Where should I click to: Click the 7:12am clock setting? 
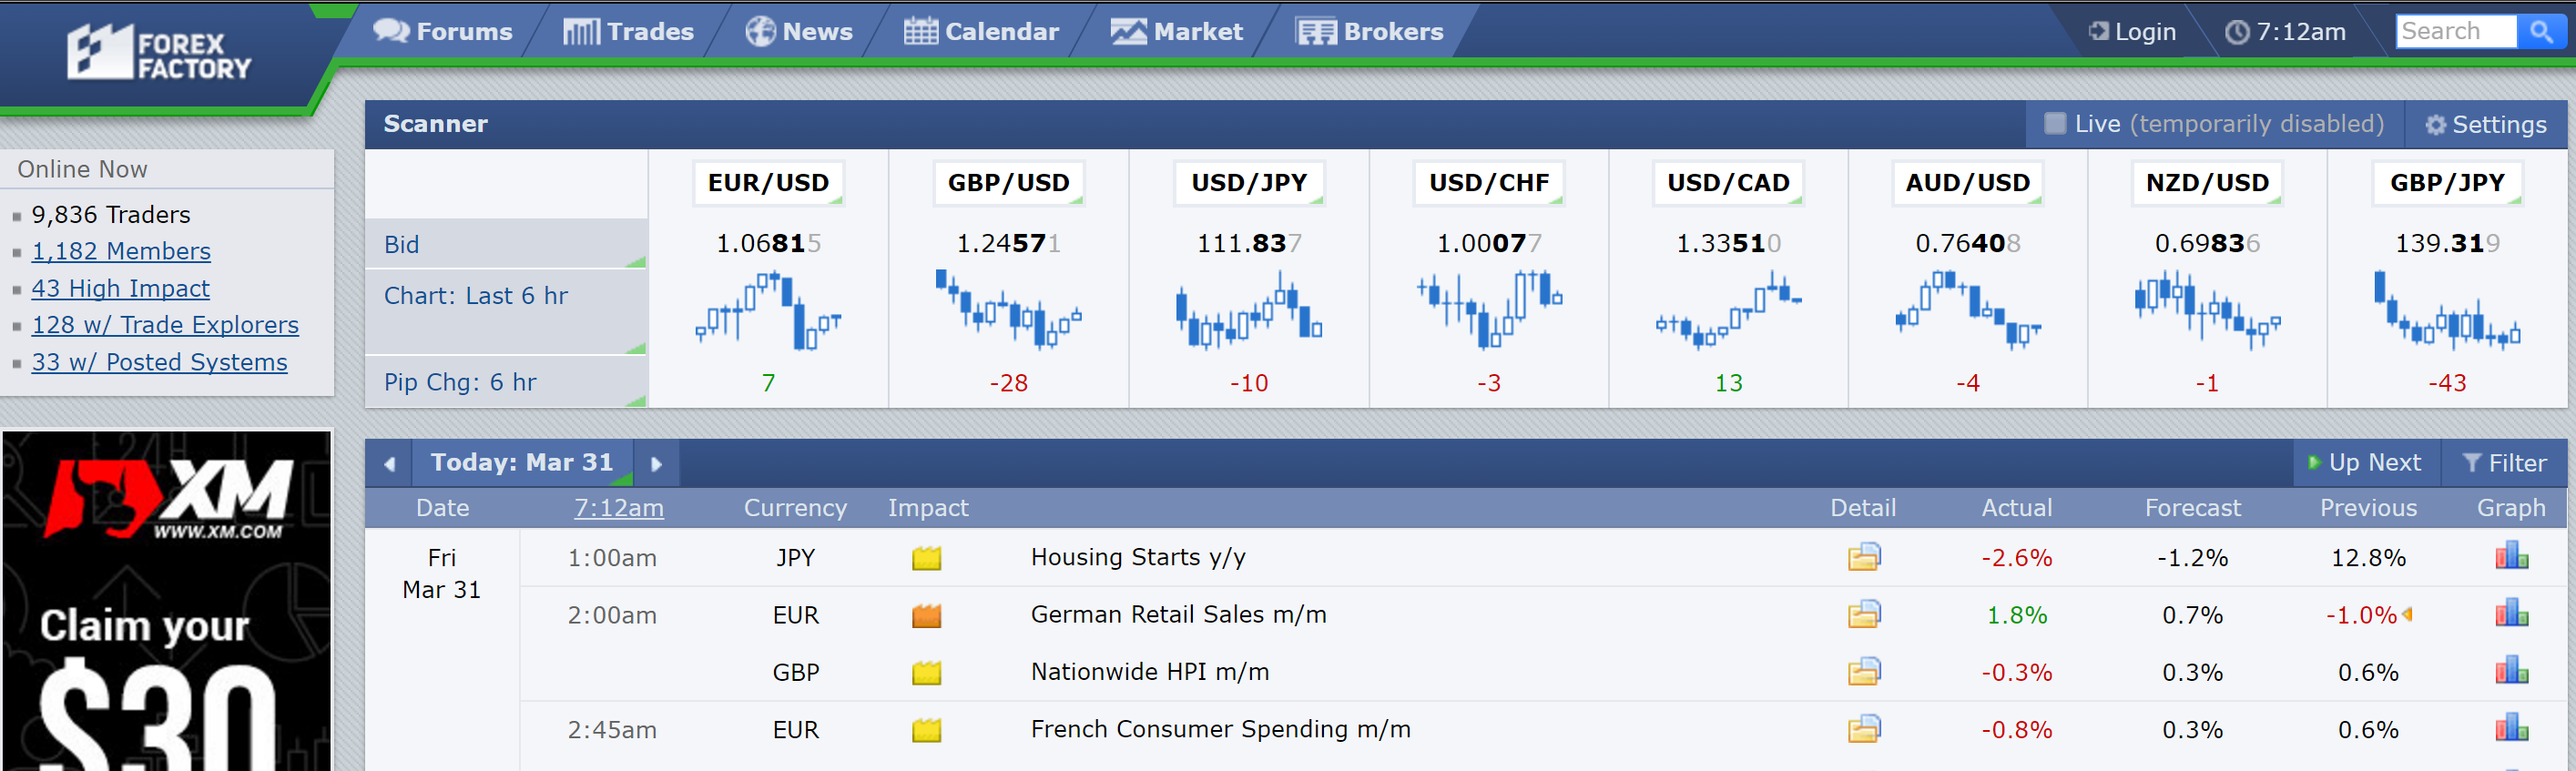click(2285, 32)
